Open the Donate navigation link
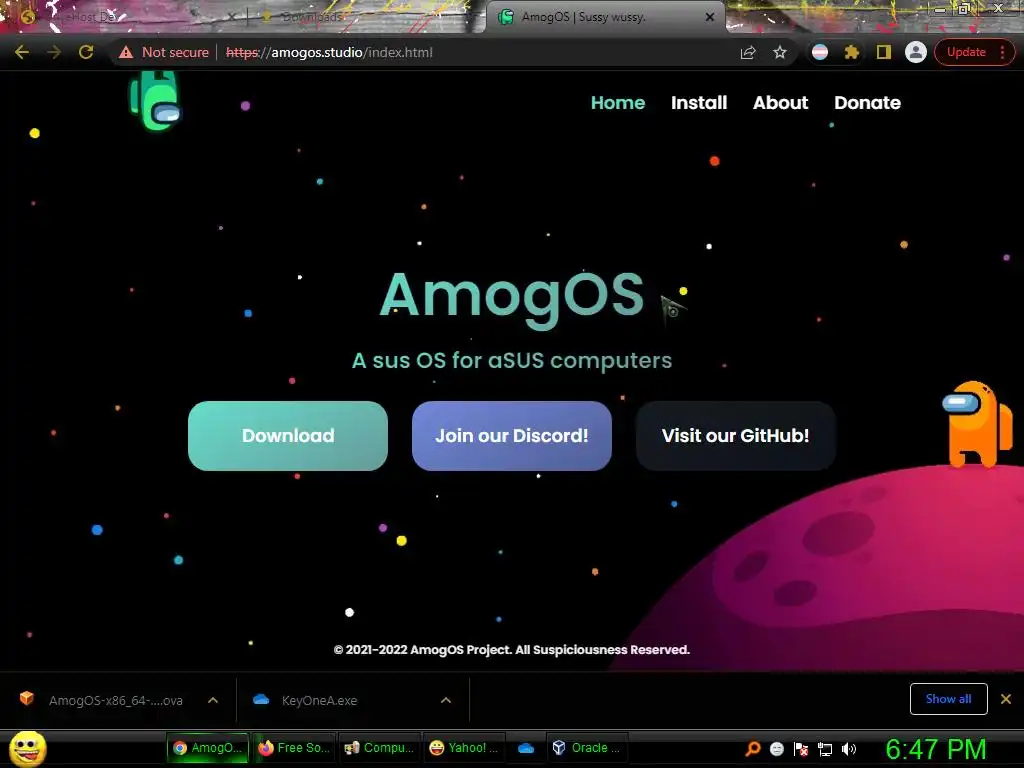Image resolution: width=1024 pixels, height=768 pixels. pyautogui.click(x=867, y=103)
